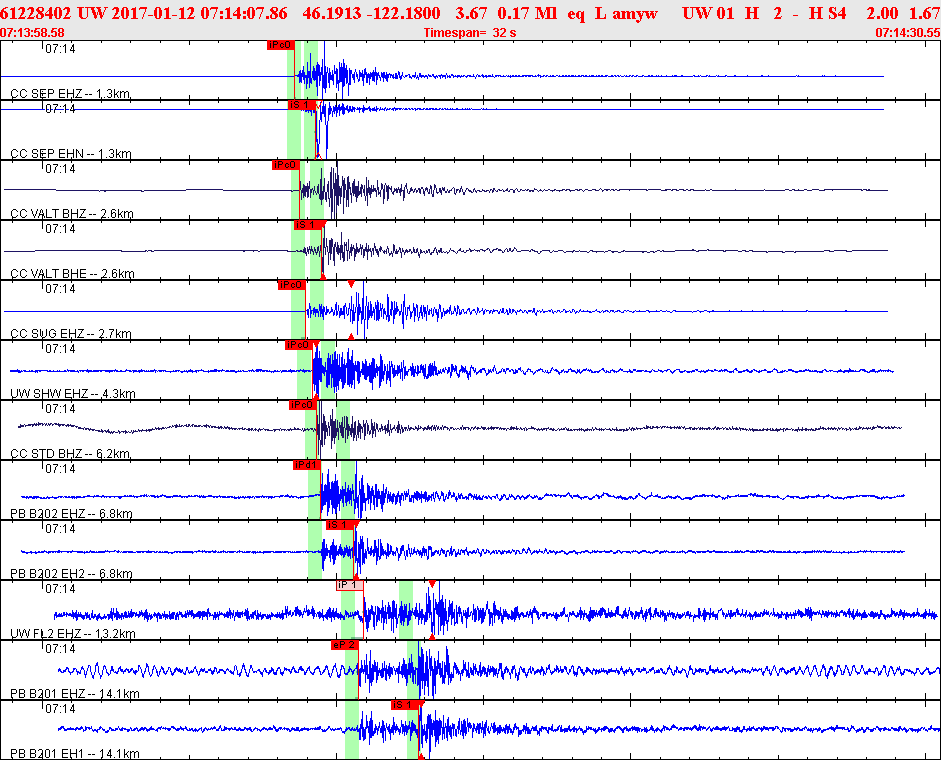This screenshot has height=760, width=941.
Task: Select the eP 2 pick flag on B201 EHZ trace
Action: (344, 645)
